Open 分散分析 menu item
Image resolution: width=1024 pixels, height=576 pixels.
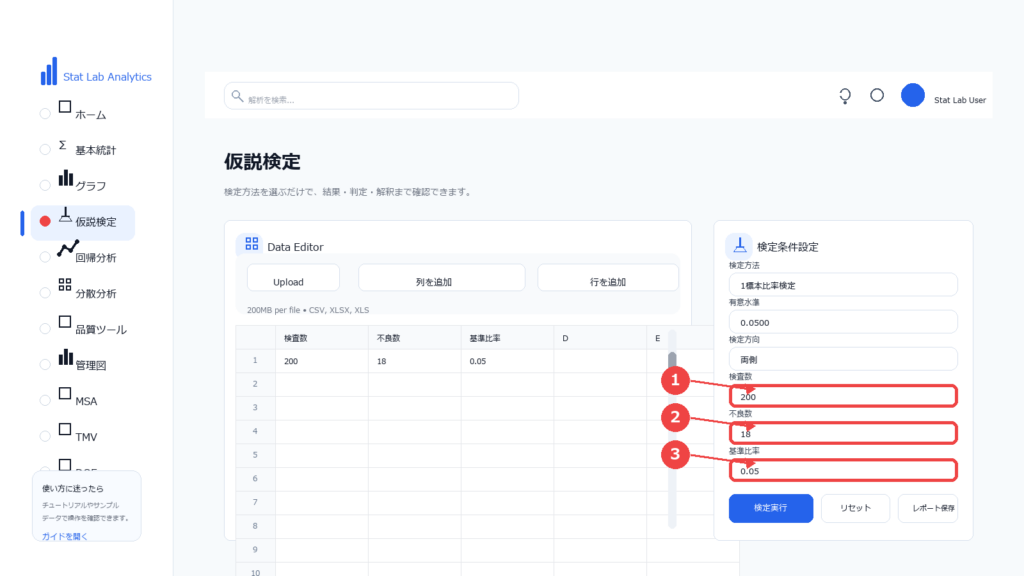click(95, 294)
